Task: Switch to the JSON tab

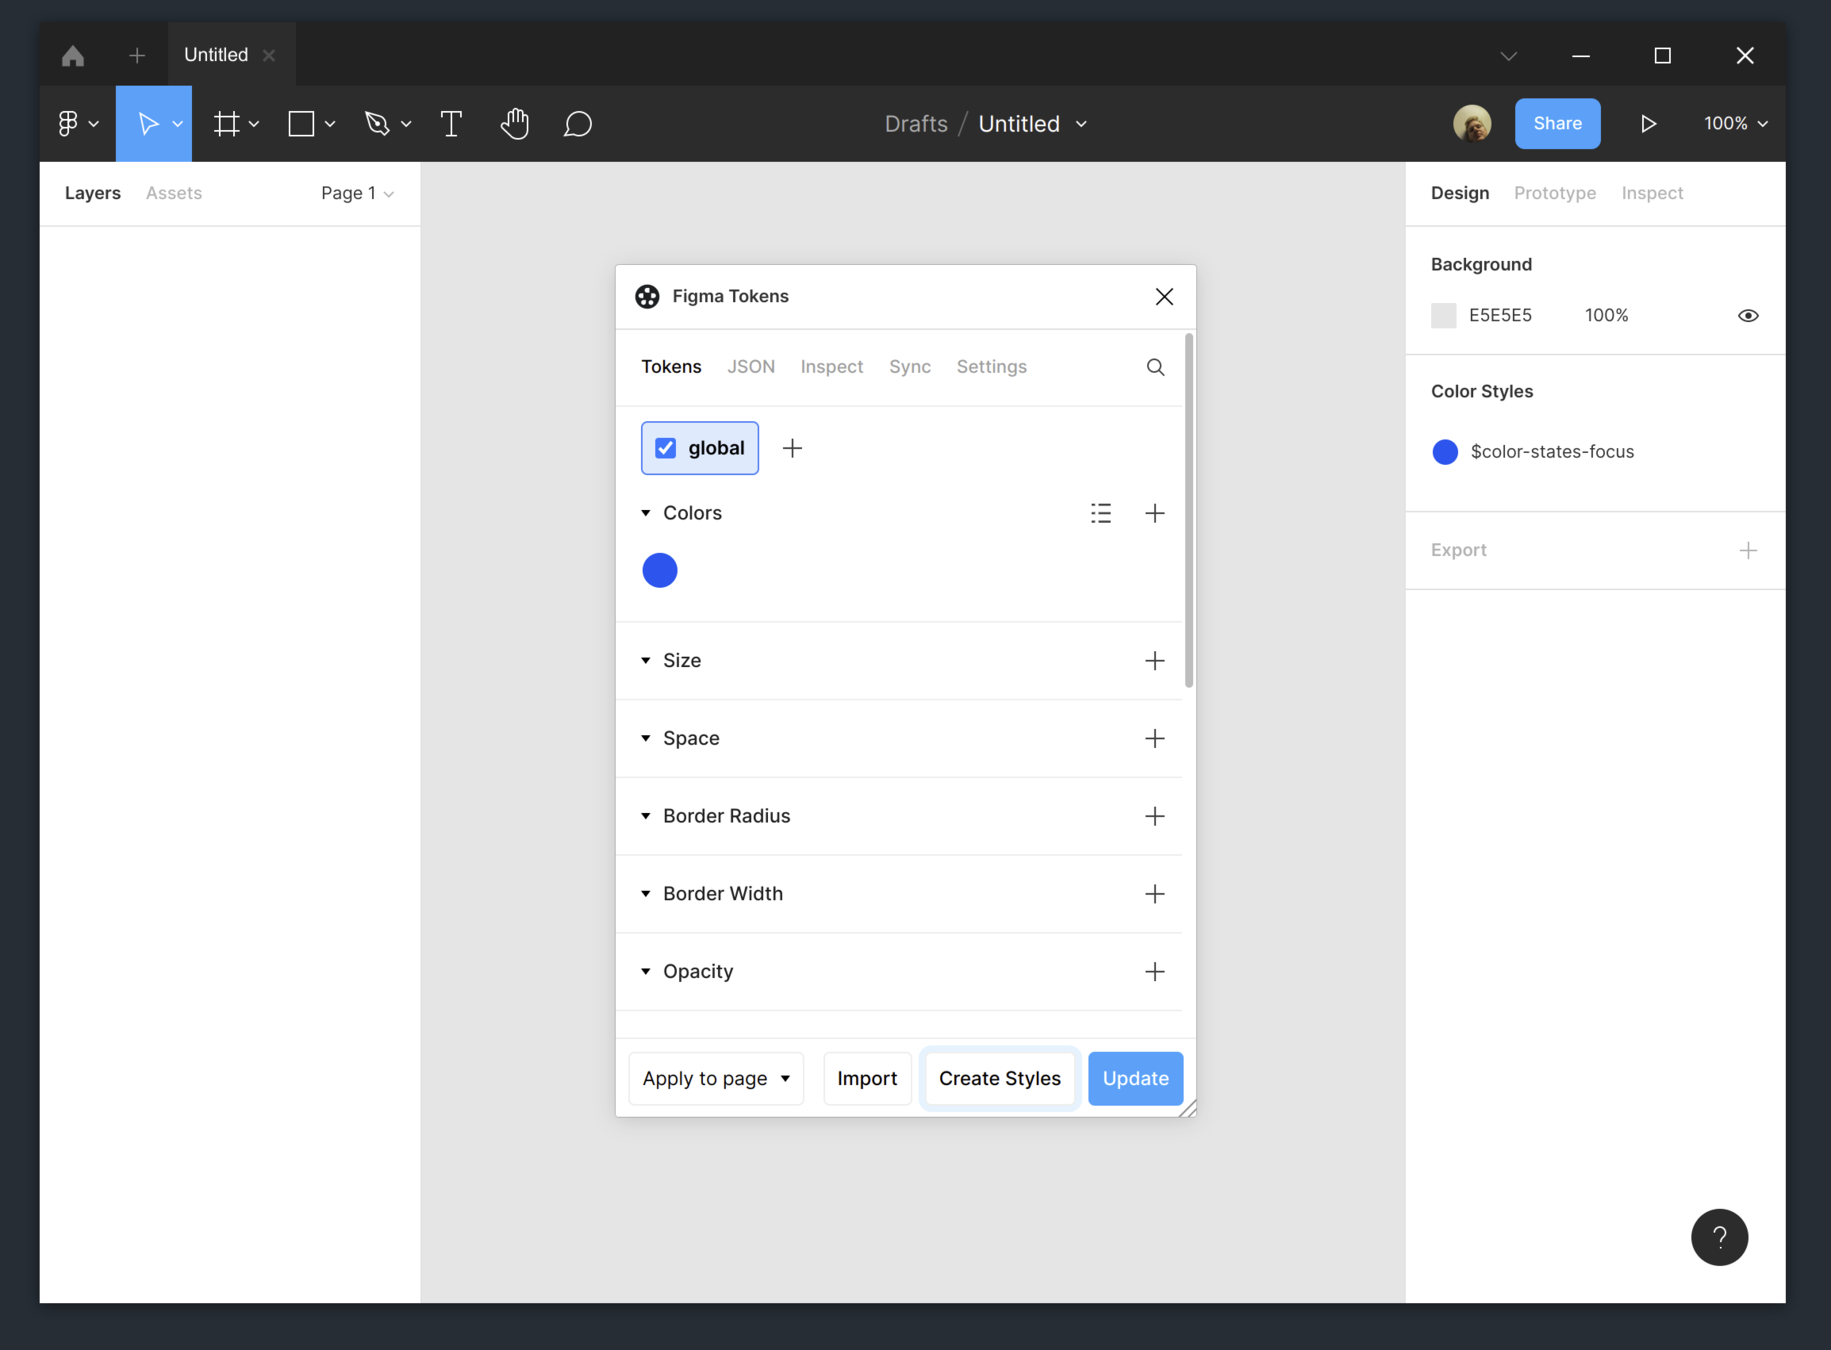Action: (751, 367)
